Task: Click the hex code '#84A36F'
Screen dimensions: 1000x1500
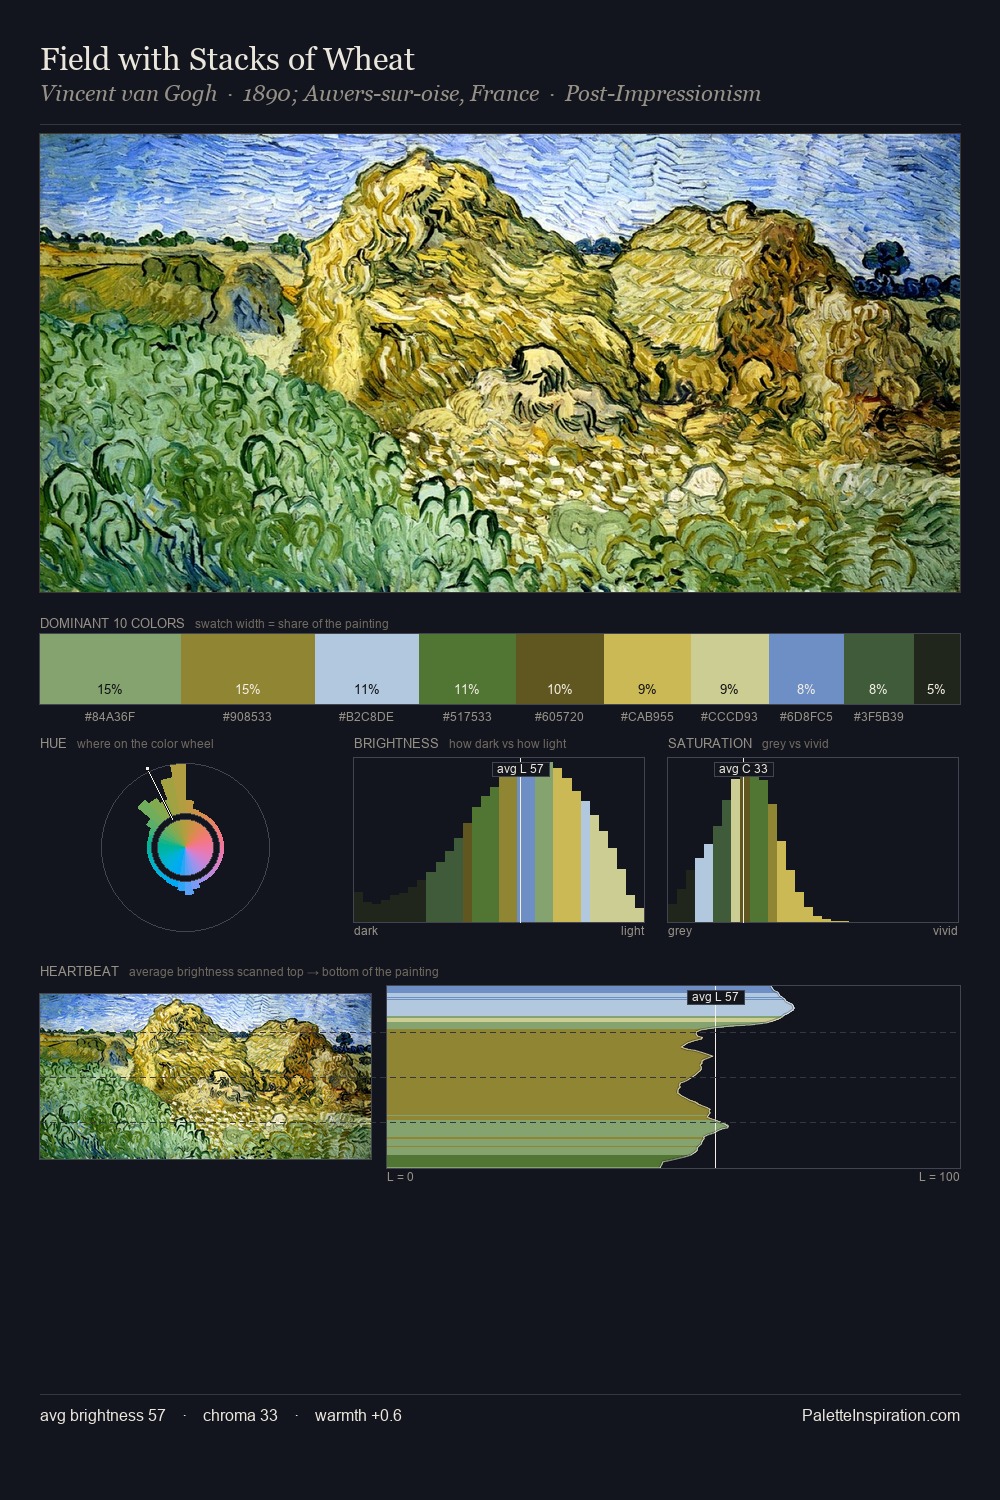Action: 110,717
